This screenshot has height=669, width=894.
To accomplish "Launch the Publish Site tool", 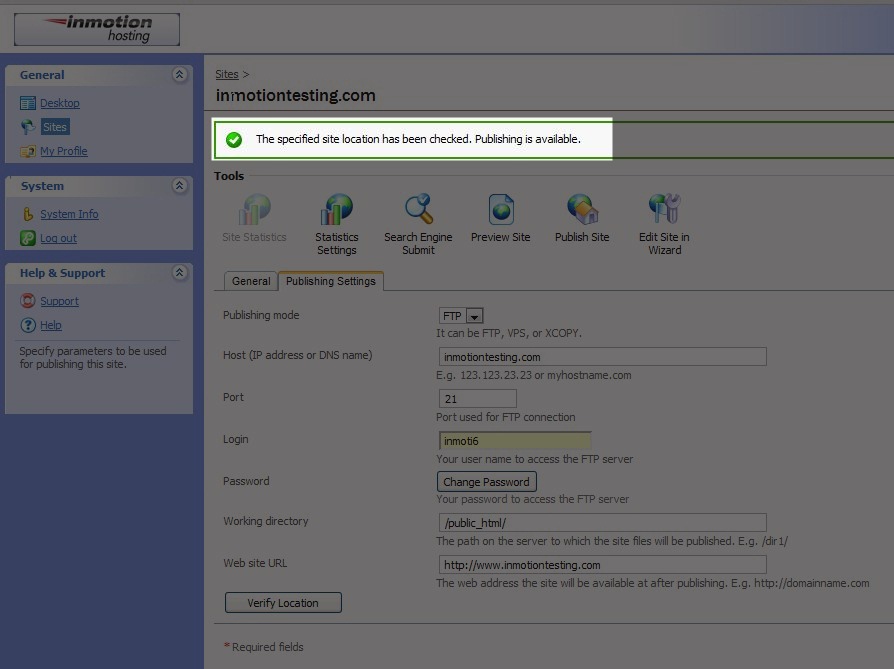I will (582, 211).
